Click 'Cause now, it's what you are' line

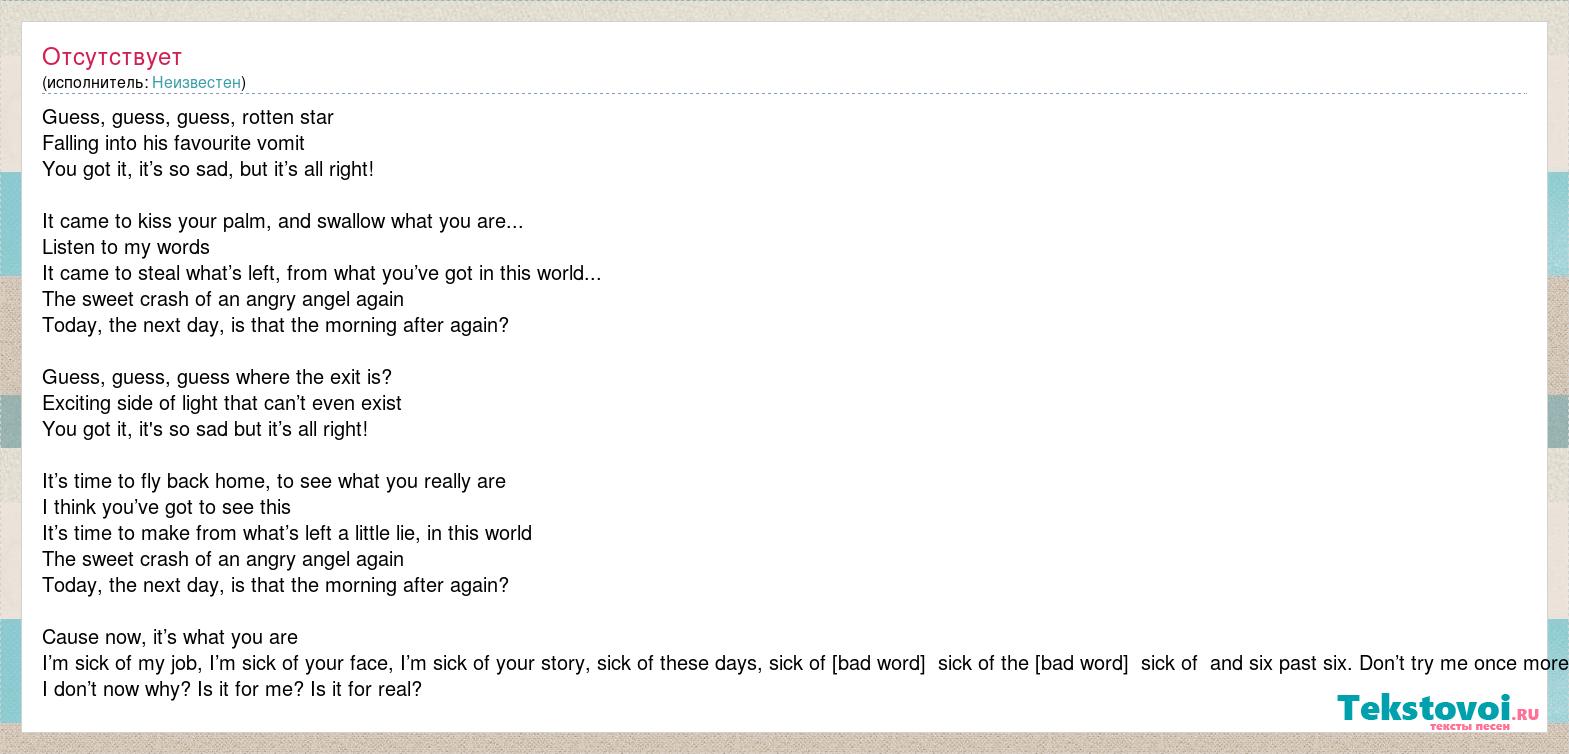point(170,638)
